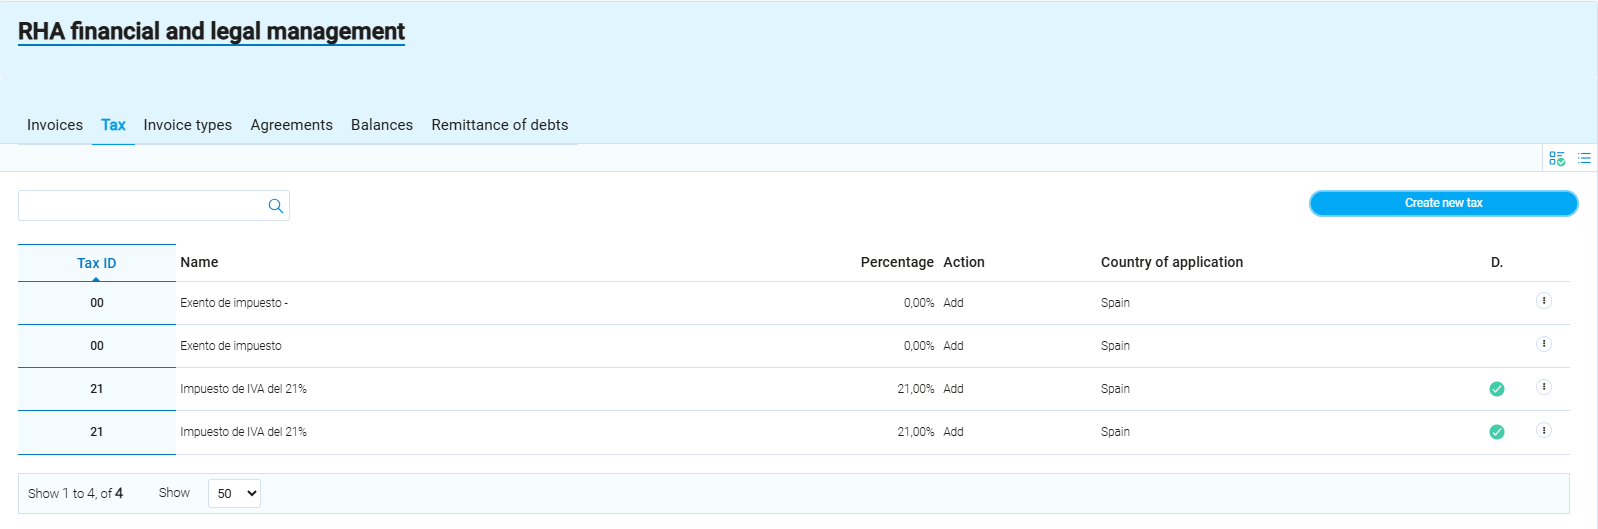Toggle green default checkmark on last 21% IVA row

click(1496, 432)
